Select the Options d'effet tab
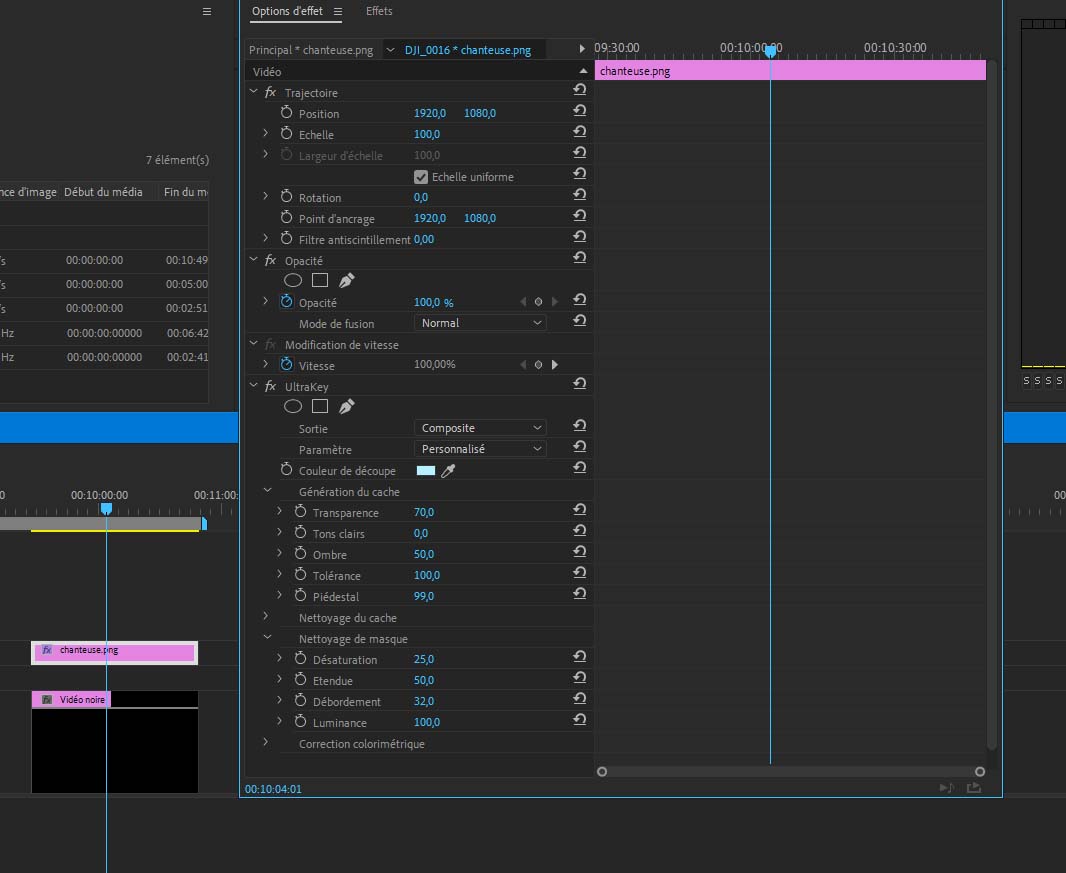 tap(287, 11)
